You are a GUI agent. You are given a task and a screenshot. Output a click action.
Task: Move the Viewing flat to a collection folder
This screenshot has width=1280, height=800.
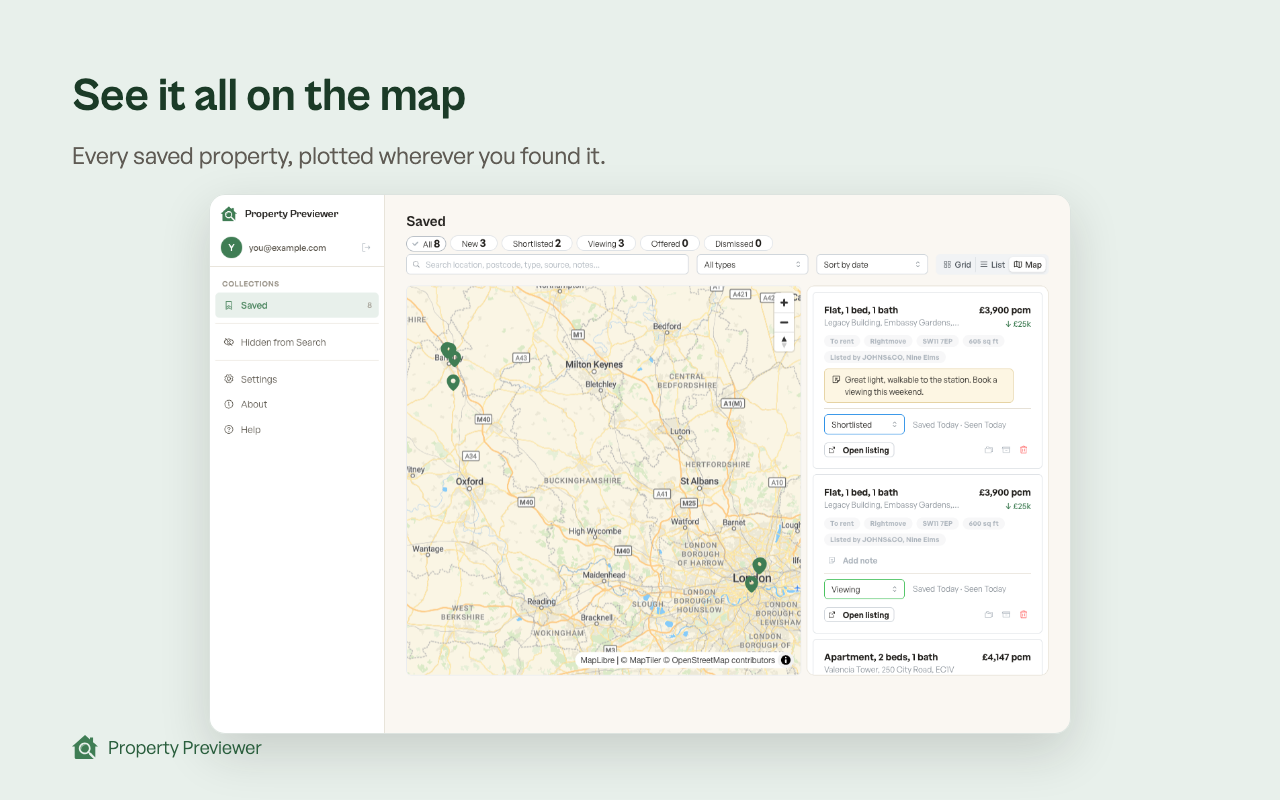(989, 615)
